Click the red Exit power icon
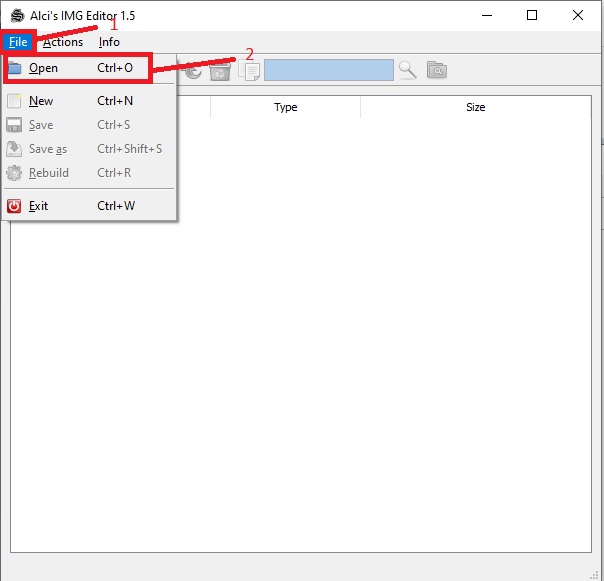This screenshot has height=581, width=604. coord(14,206)
